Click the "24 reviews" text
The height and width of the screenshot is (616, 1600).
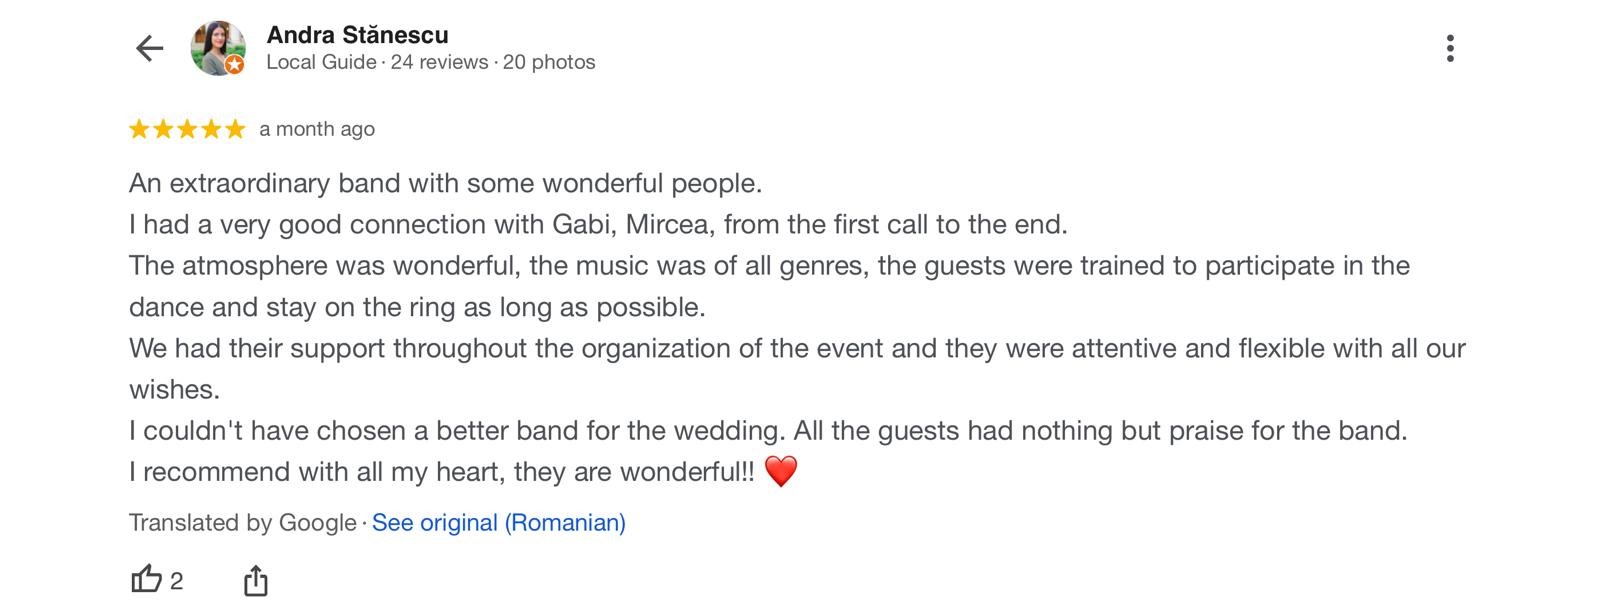coord(439,62)
